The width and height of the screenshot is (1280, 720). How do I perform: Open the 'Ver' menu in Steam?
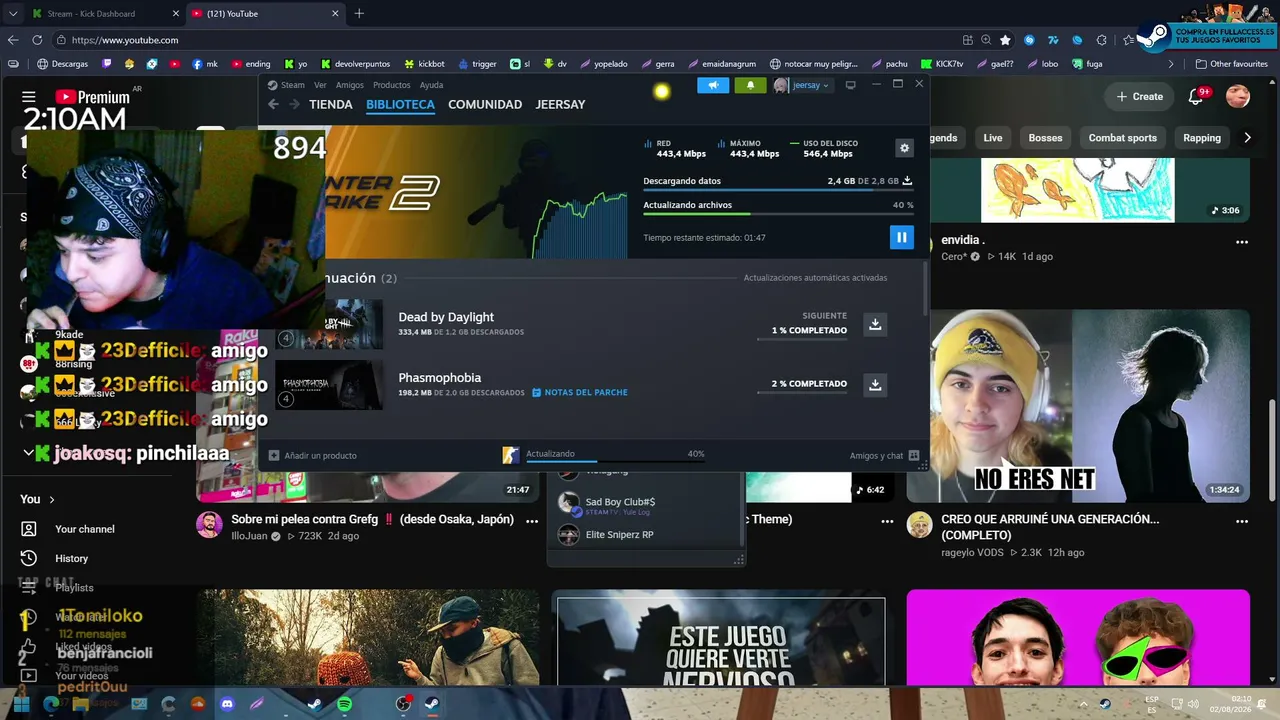pyautogui.click(x=320, y=85)
